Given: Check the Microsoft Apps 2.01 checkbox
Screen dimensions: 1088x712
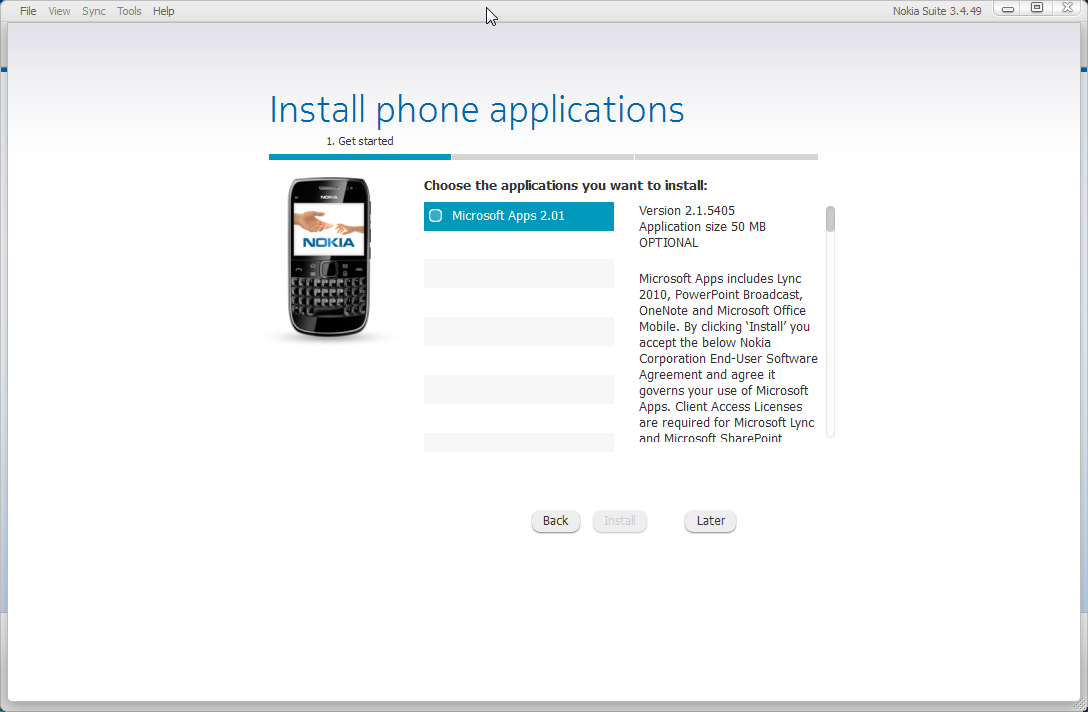Looking at the screenshot, I should pyautogui.click(x=435, y=216).
